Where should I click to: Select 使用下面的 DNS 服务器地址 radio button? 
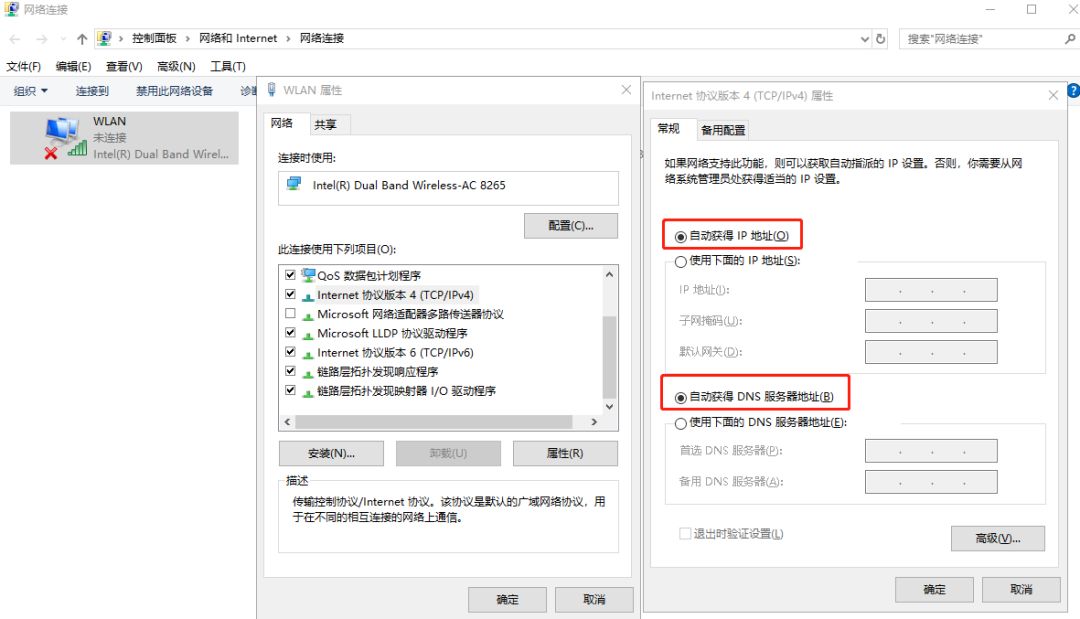[x=681, y=423]
